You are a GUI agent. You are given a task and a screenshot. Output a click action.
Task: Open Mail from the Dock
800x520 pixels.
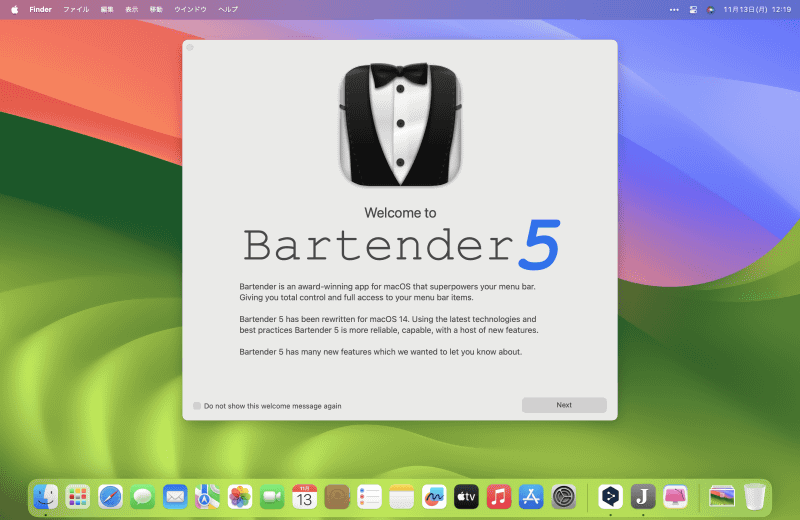click(x=175, y=497)
